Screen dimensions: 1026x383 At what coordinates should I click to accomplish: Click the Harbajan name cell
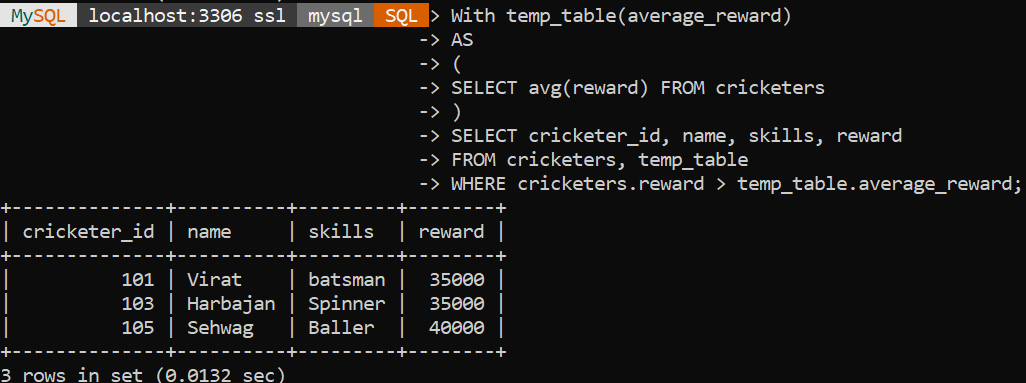tap(231, 304)
